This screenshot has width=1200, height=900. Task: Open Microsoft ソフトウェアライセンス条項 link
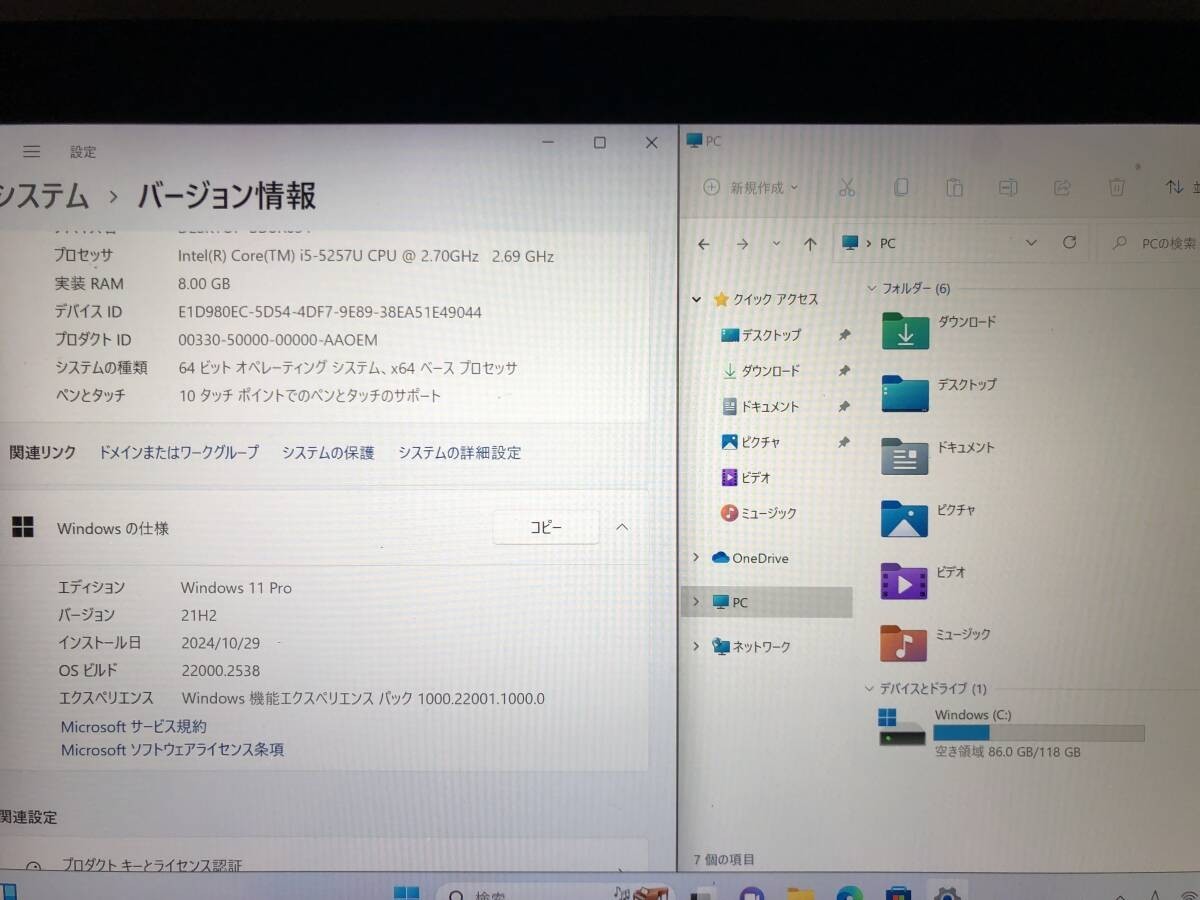point(172,749)
